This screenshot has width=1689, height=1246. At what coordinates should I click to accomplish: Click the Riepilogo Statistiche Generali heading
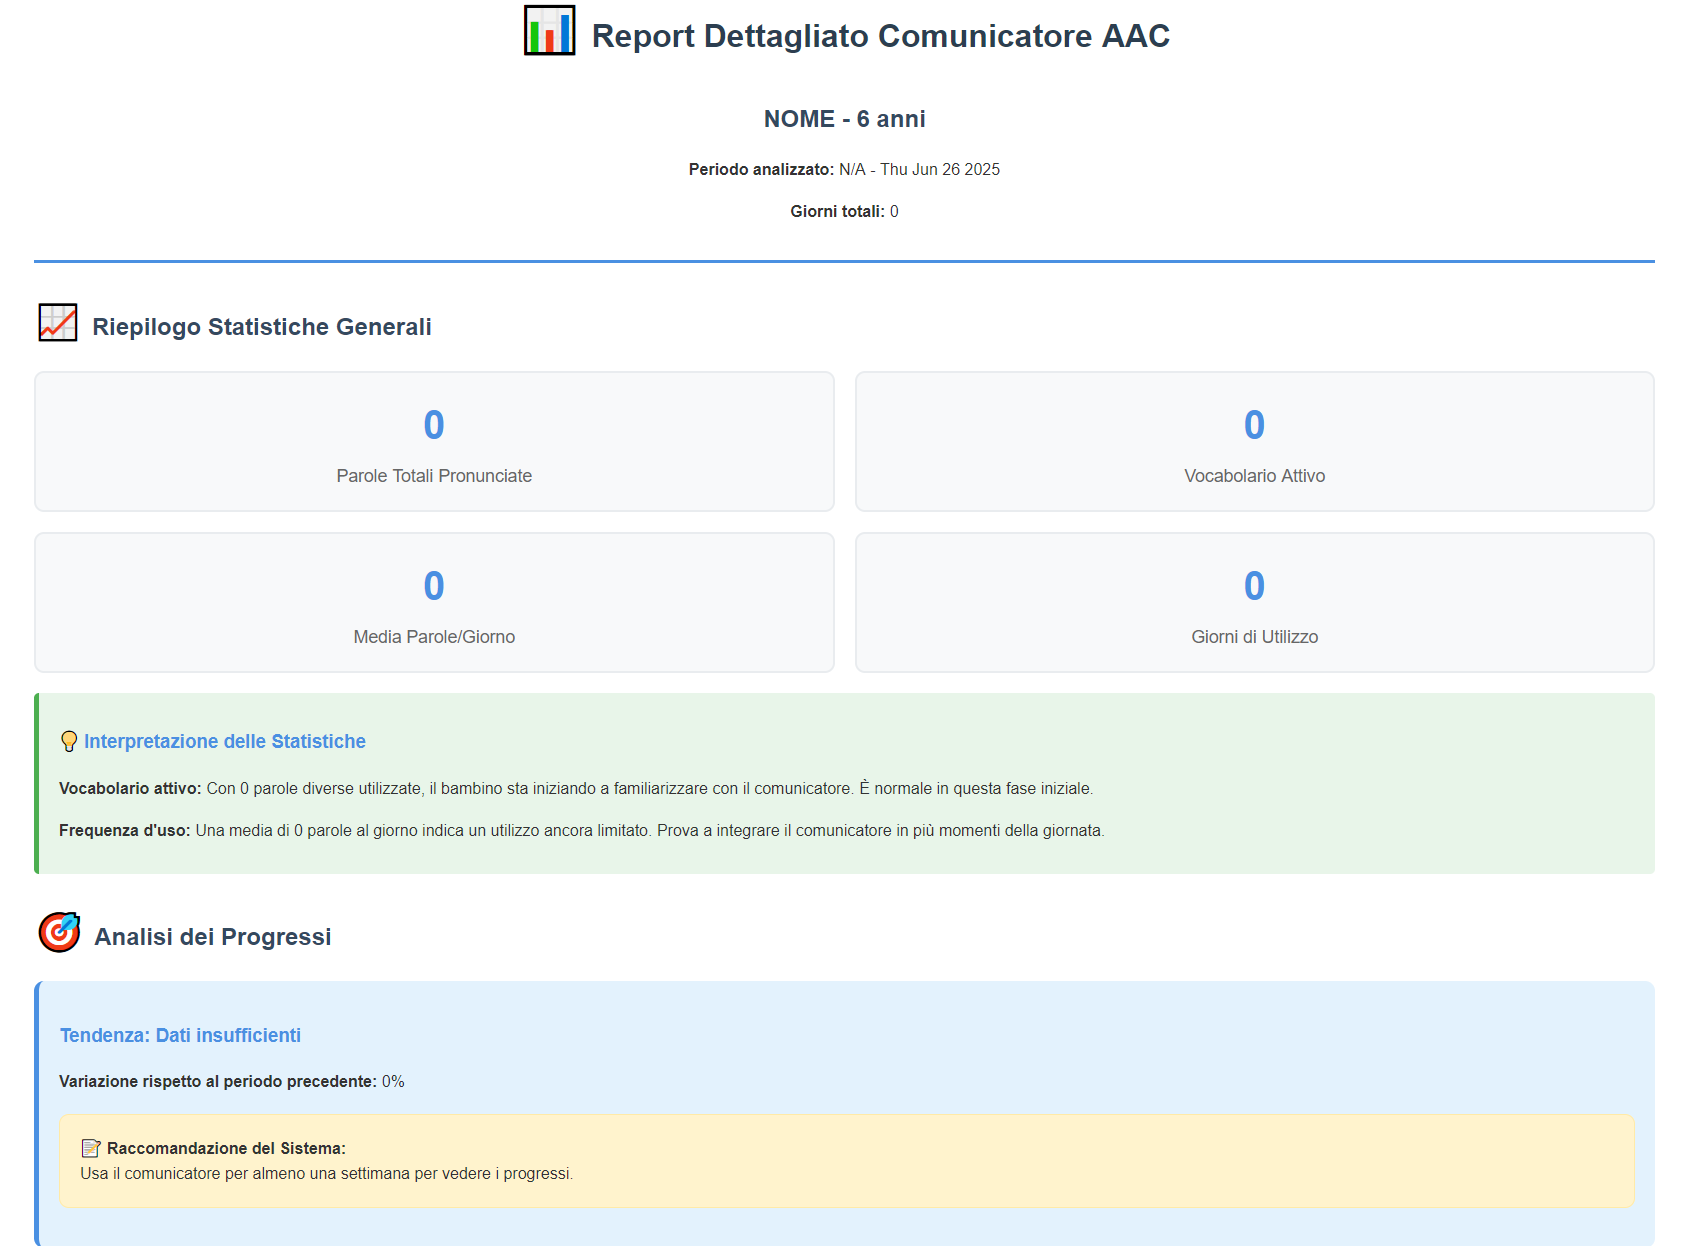click(262, 327)
